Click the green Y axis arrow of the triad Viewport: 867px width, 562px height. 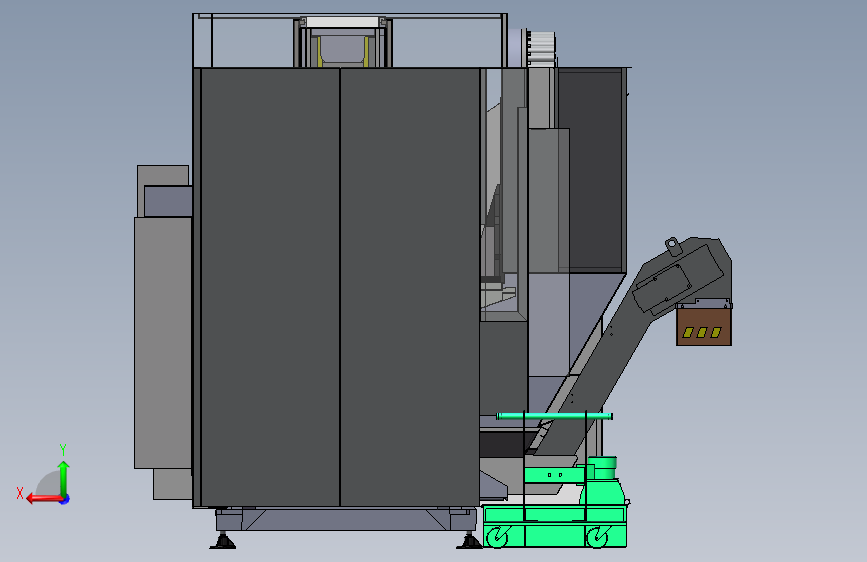[64, 477]
